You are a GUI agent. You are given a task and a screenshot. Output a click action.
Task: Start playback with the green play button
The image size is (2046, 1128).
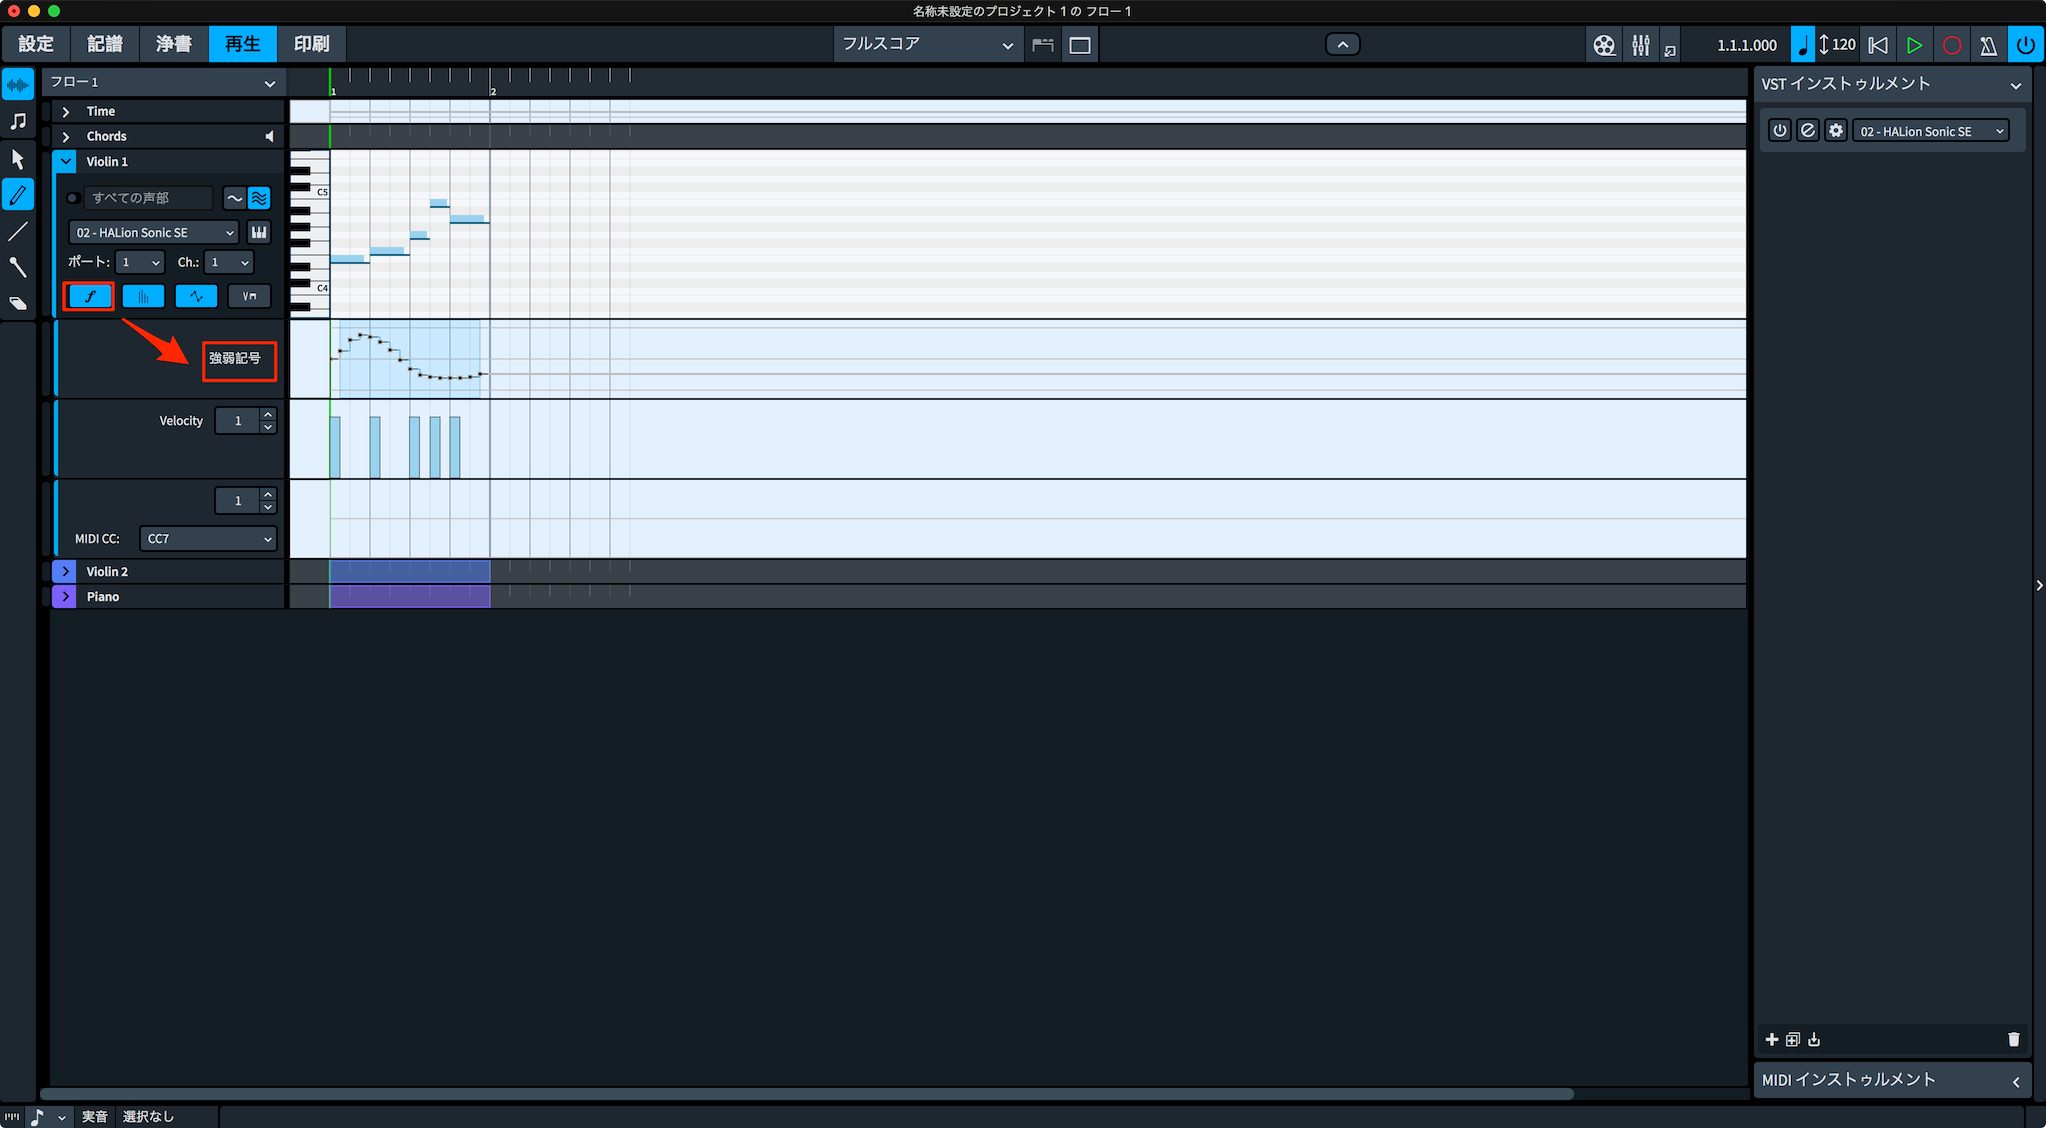coord(1914,45)
